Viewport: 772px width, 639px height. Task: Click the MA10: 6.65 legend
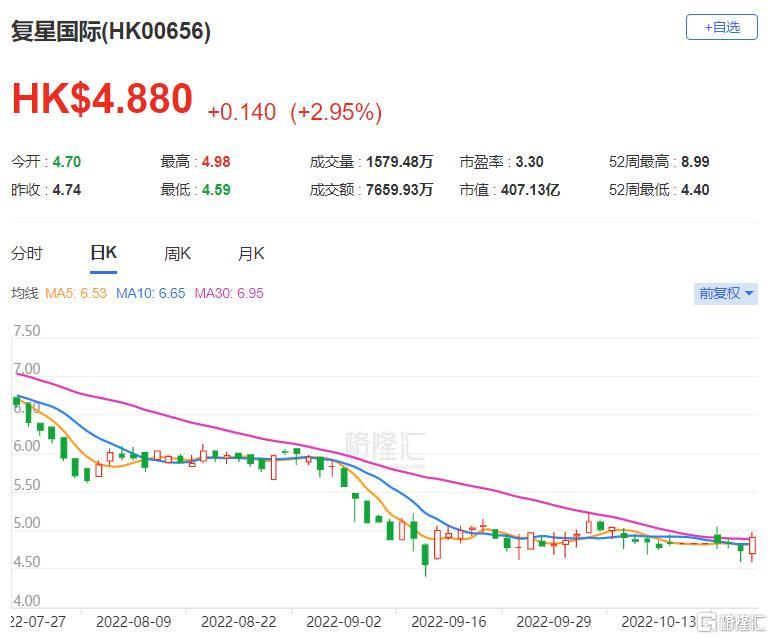click(x=151, y=293)
